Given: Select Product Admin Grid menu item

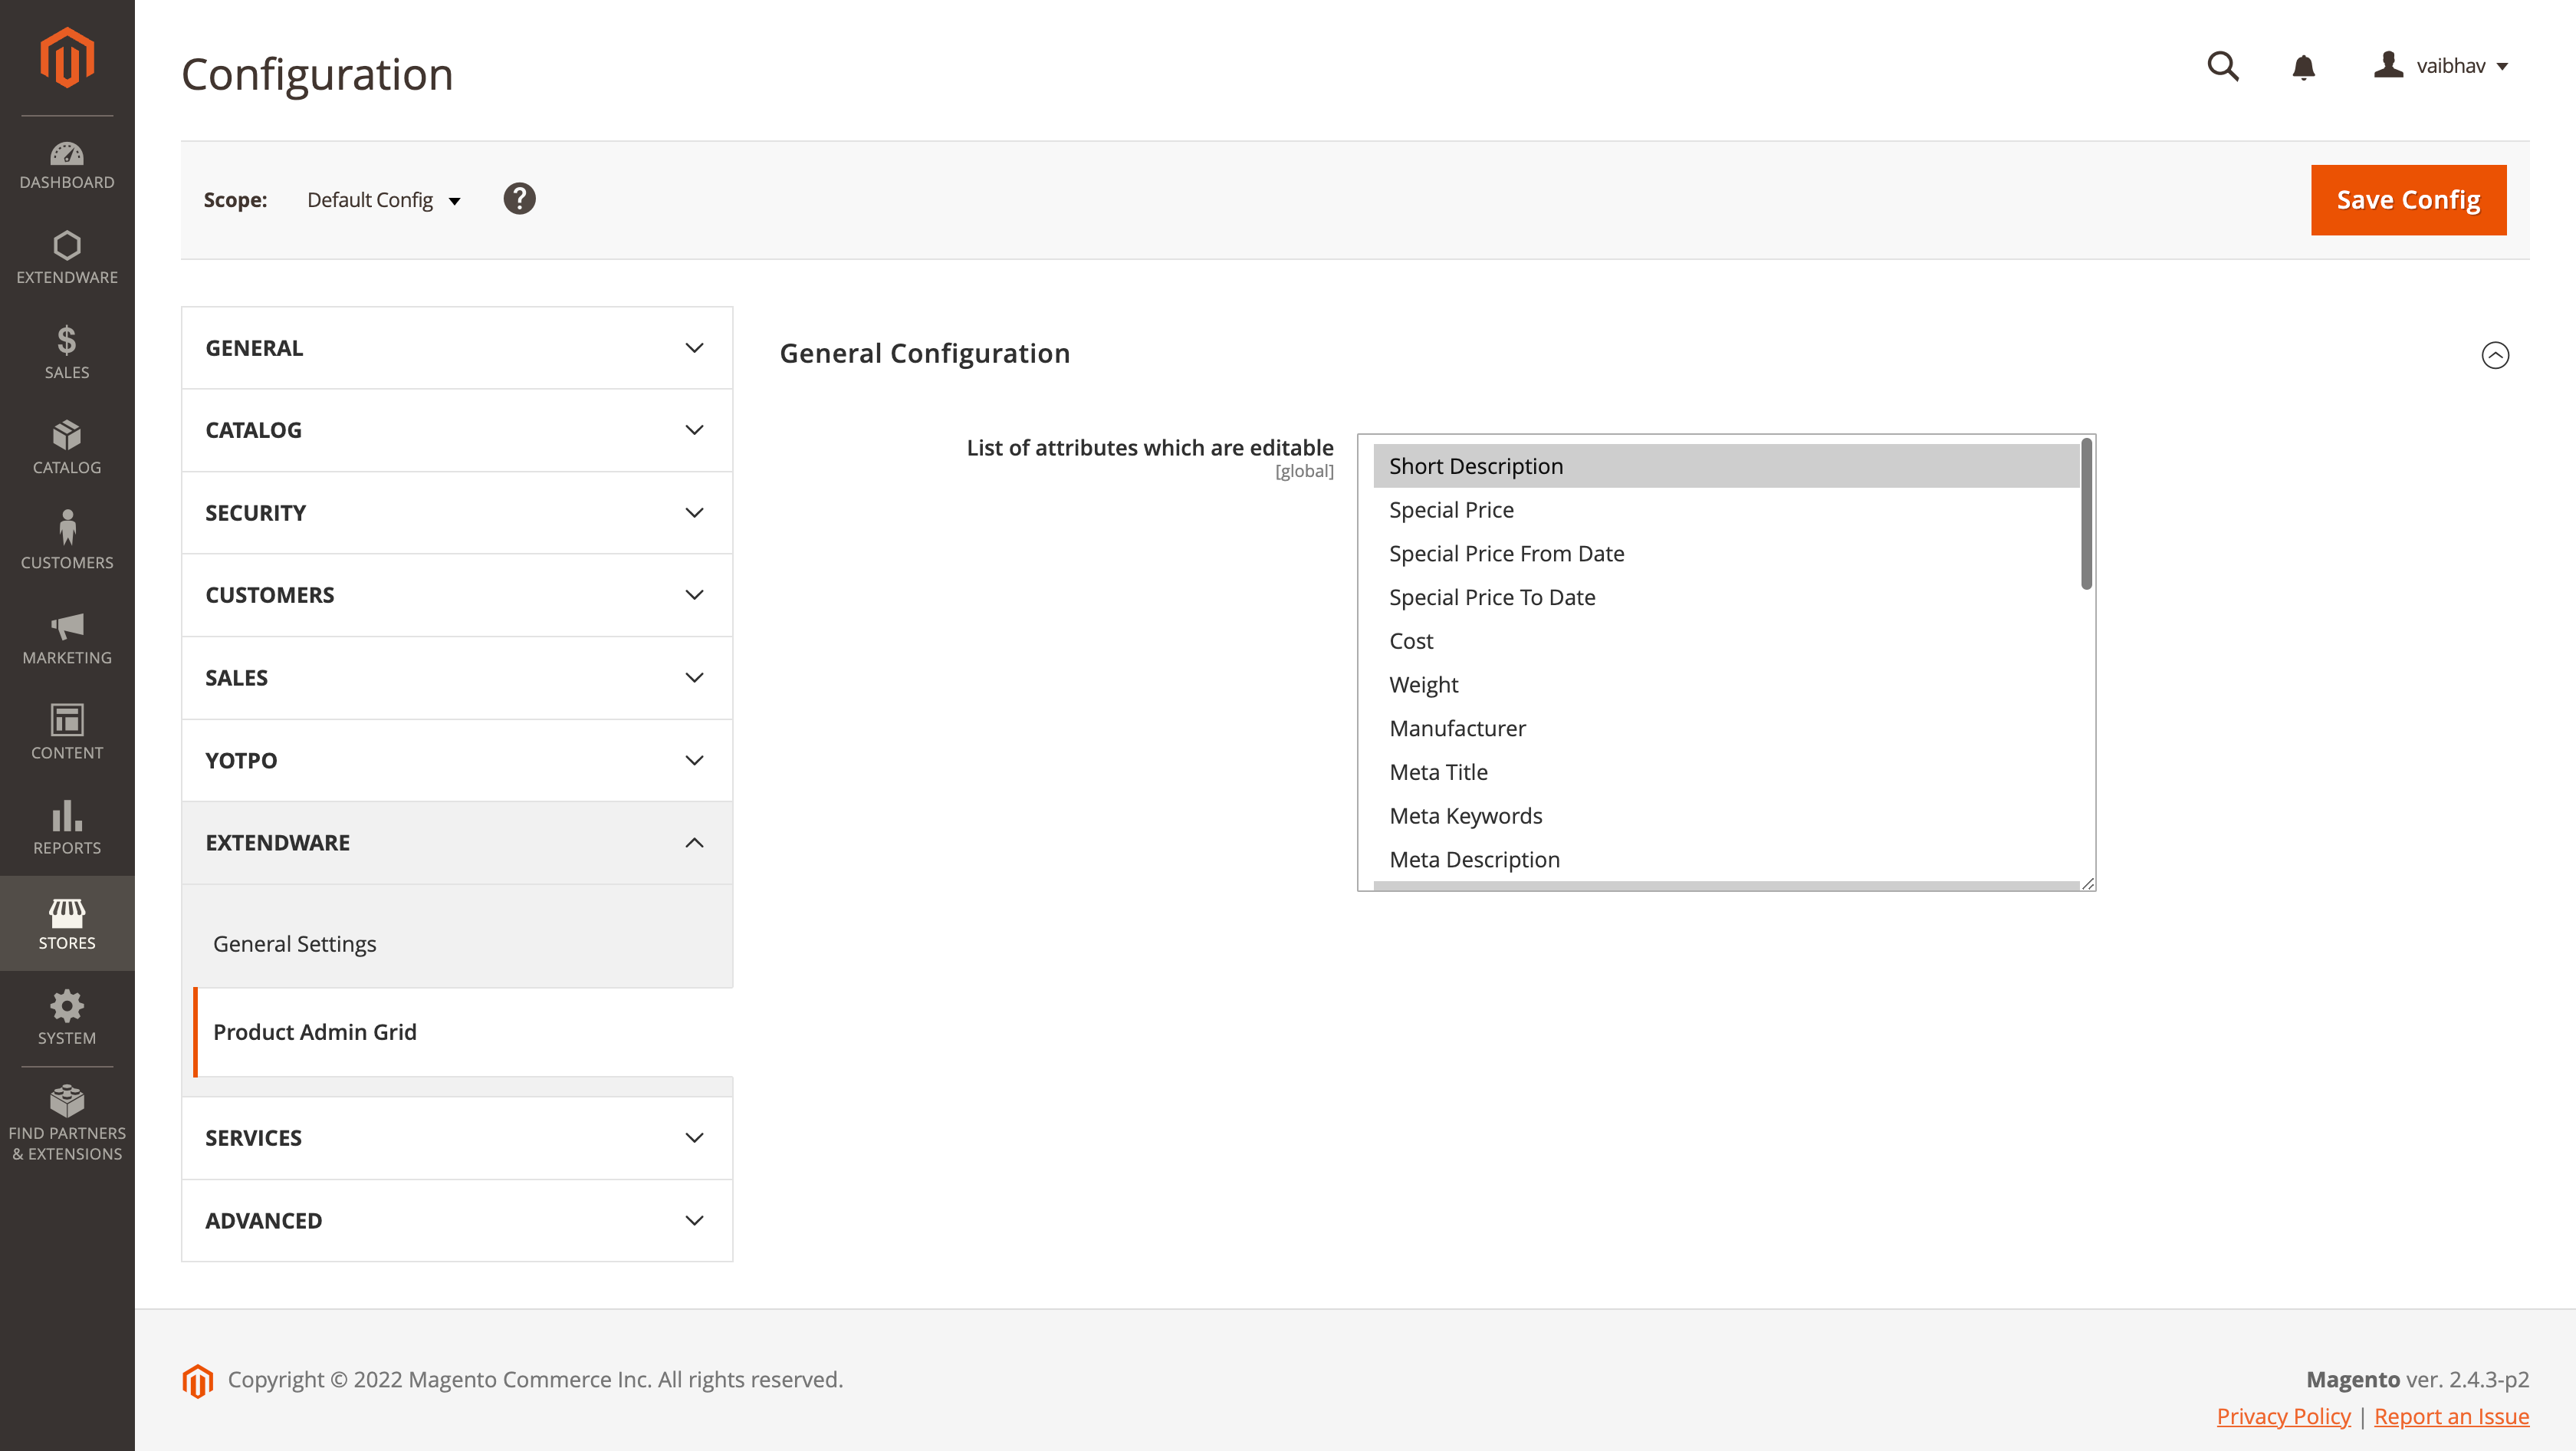Looking at the screenshot, I should [315, 1031].
